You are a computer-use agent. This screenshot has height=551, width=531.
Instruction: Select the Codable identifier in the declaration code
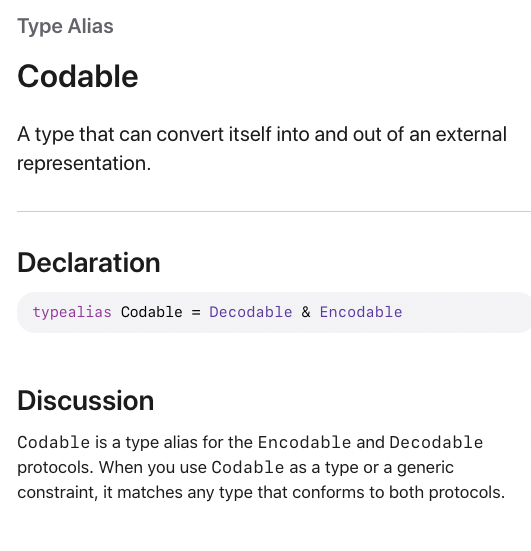(x=151, y=312)
